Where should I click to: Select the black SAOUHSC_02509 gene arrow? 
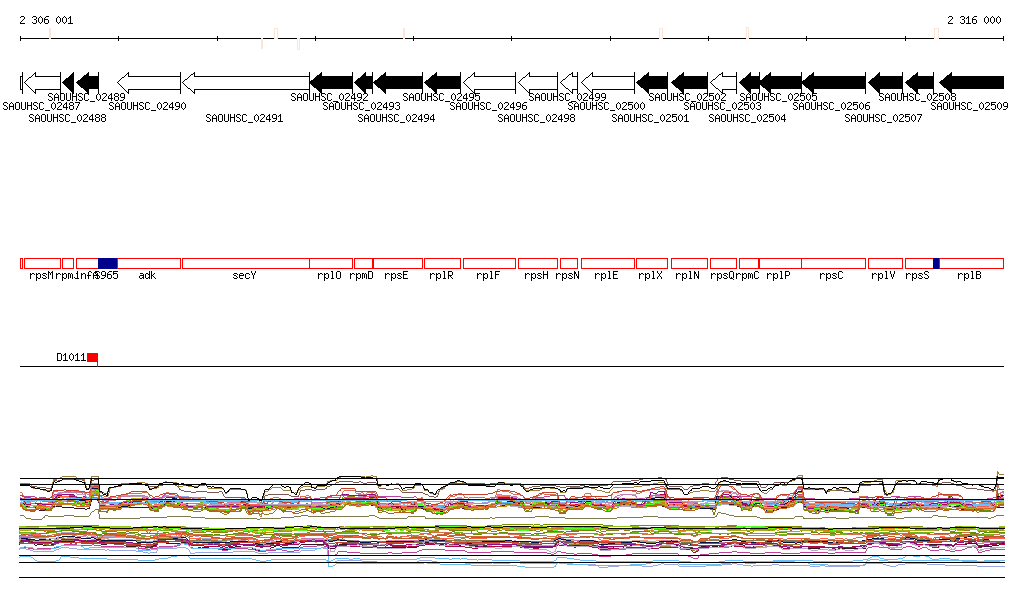[972, 82]
